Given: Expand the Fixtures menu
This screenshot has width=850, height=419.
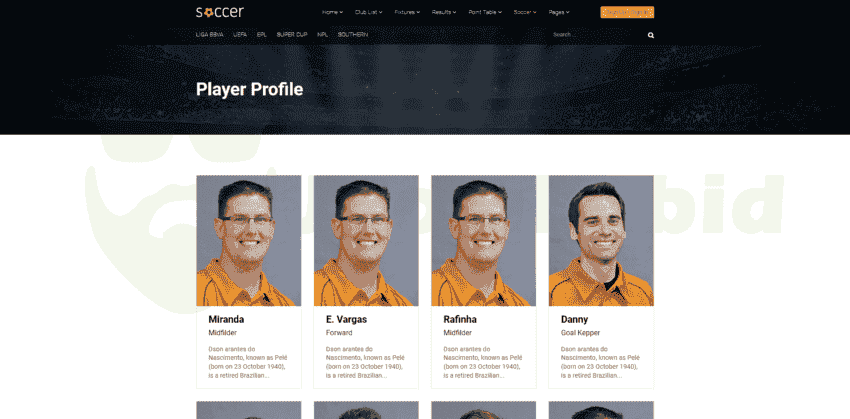Looking at the screenshot, I should coord(407,12).
